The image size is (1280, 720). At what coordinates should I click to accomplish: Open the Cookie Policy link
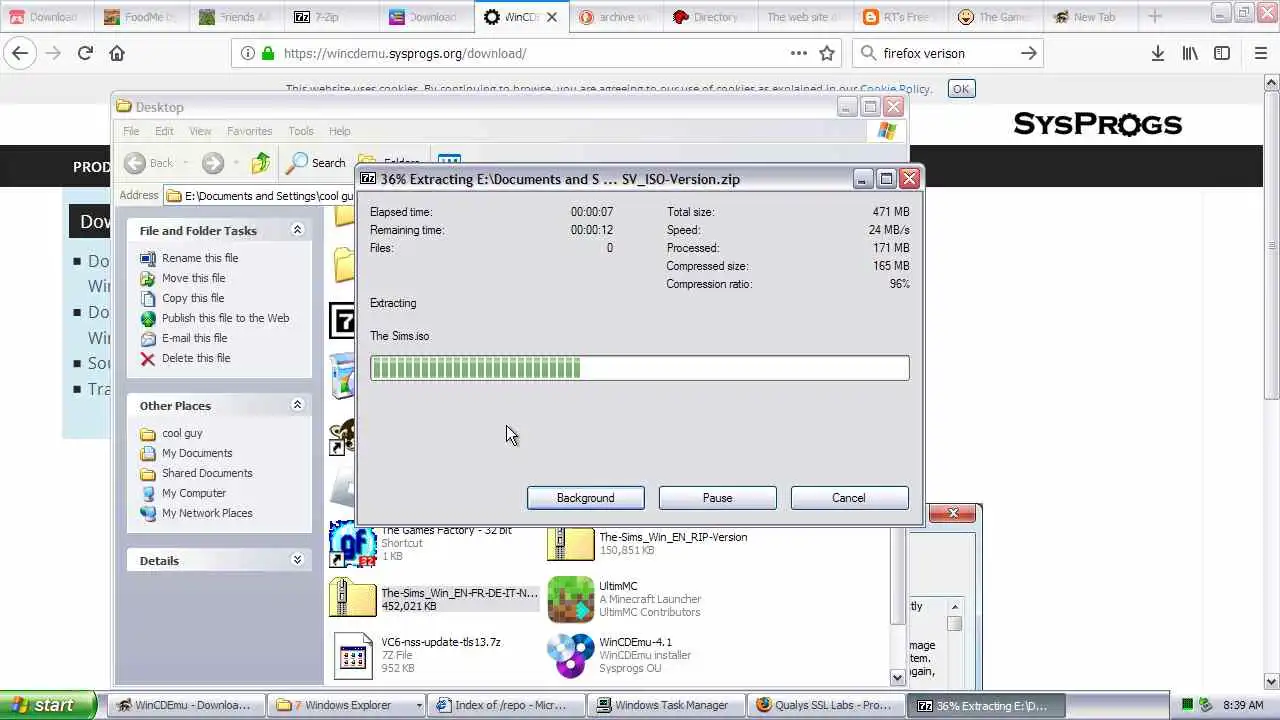tap(894, 89)
